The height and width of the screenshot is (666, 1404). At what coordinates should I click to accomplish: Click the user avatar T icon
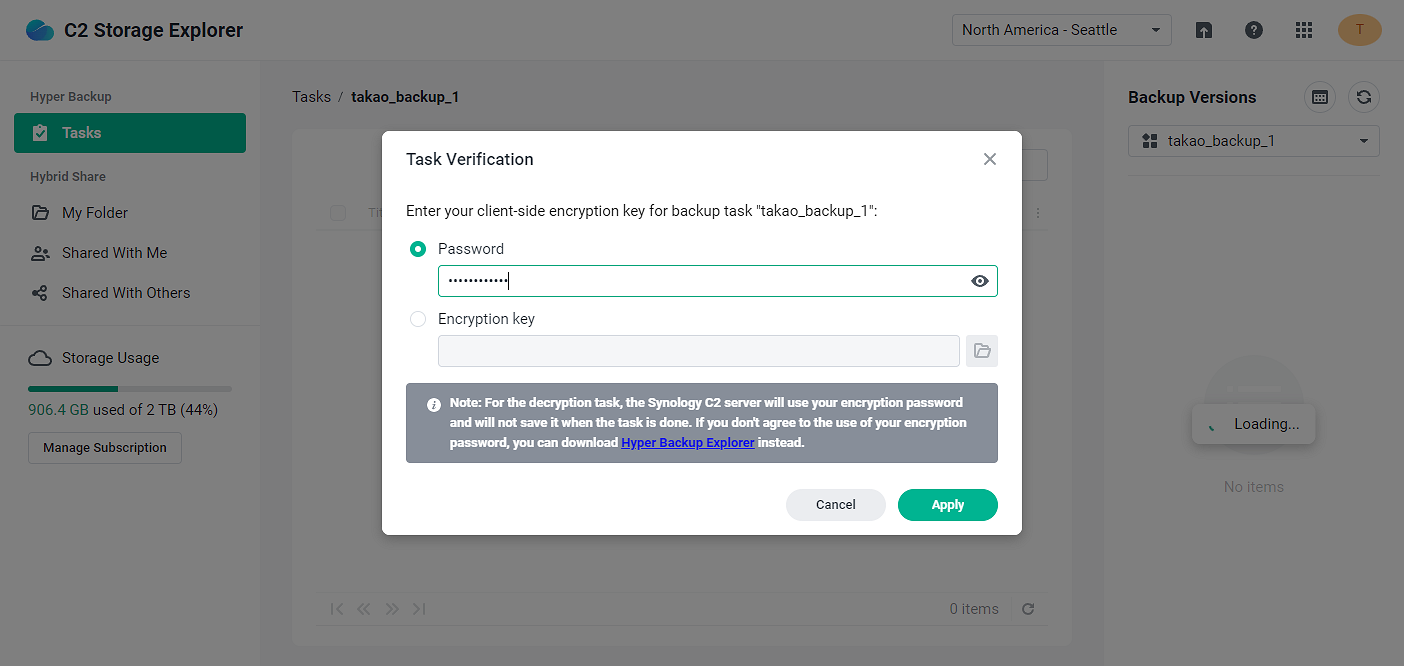pyautogui.click(x=1359, y=30)
